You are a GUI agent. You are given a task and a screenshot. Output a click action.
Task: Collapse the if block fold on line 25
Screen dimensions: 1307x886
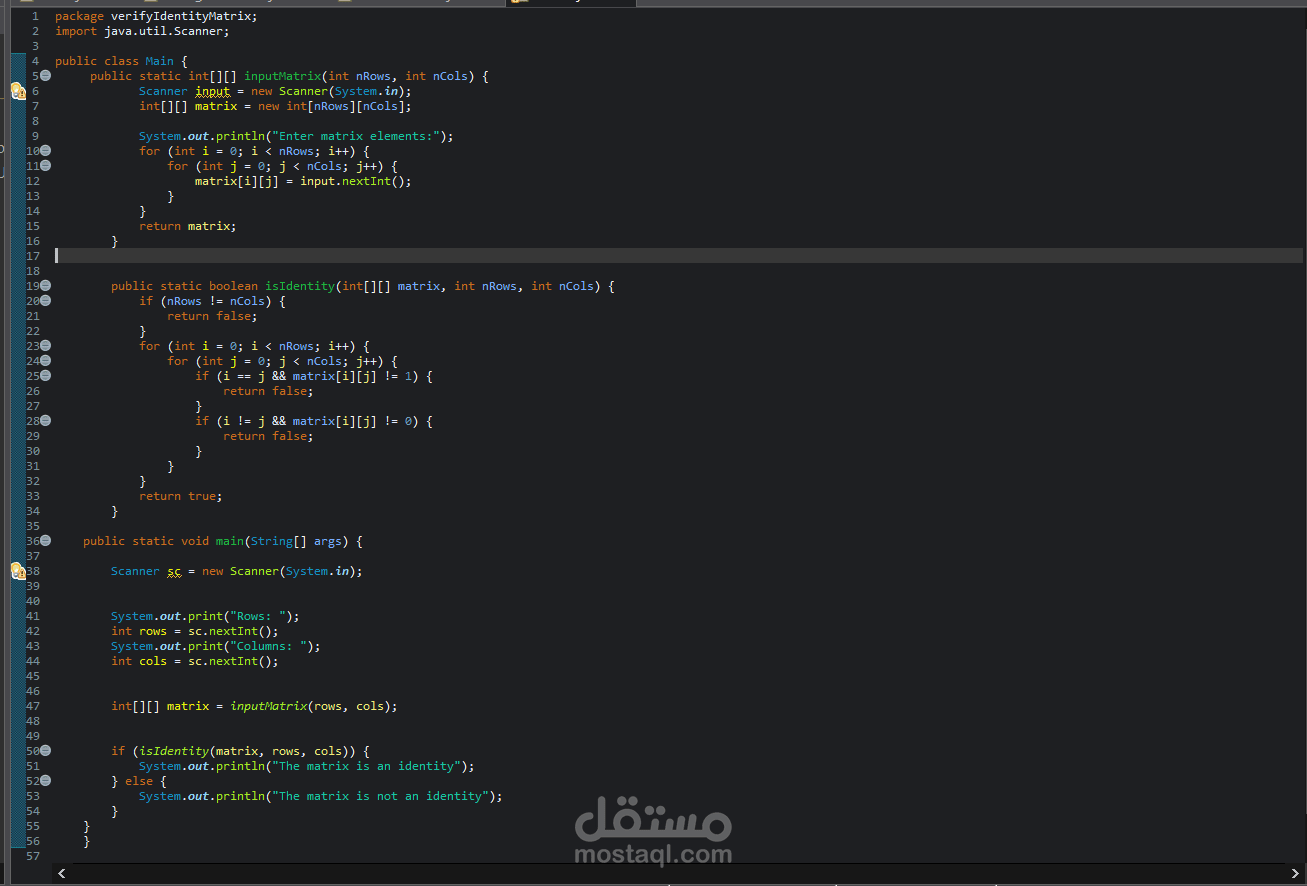46,376
